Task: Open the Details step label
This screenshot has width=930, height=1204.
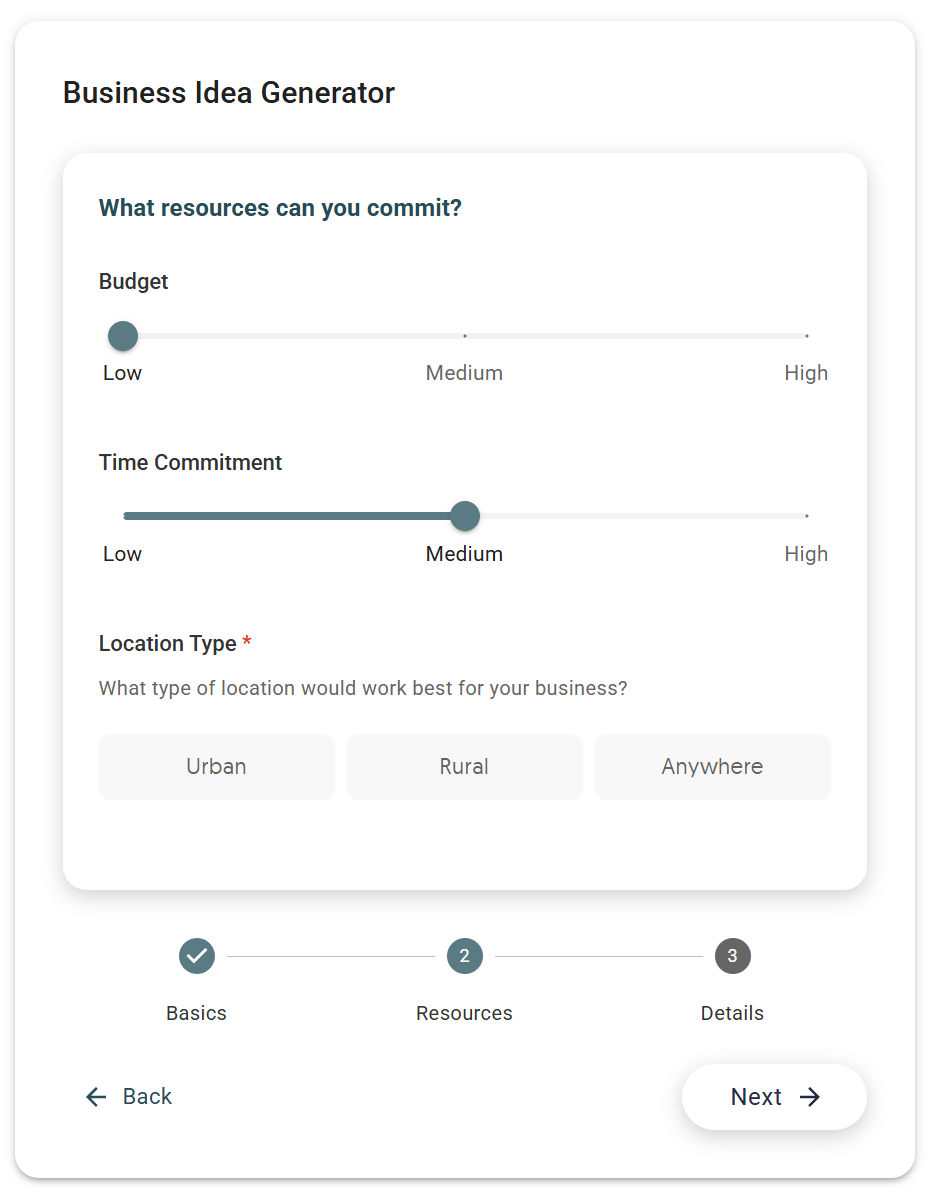Action: (733, 1013)
